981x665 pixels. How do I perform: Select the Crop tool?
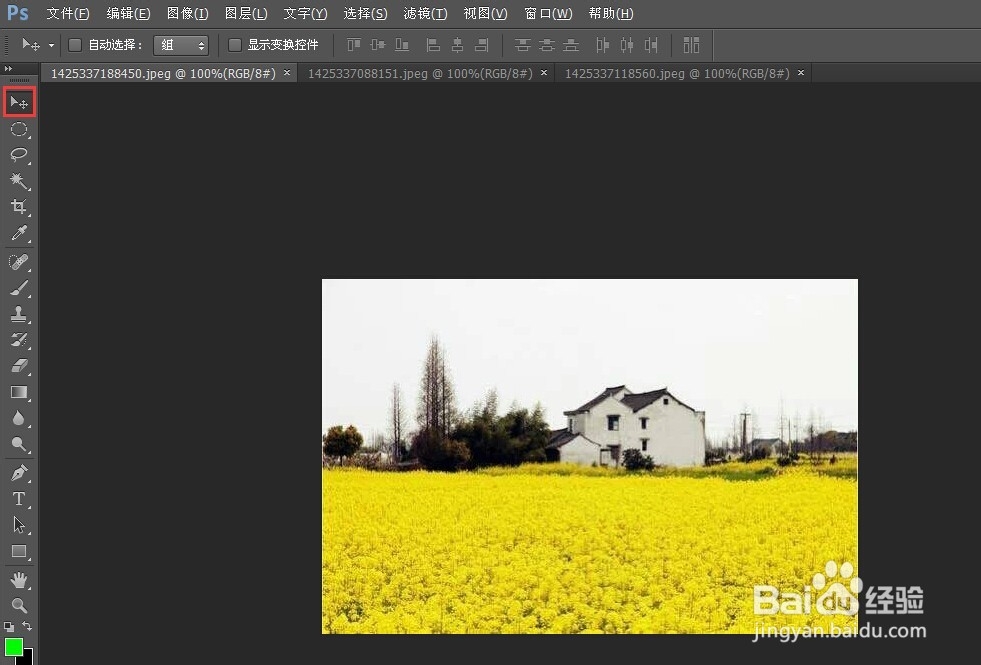[x=18, y=207]
